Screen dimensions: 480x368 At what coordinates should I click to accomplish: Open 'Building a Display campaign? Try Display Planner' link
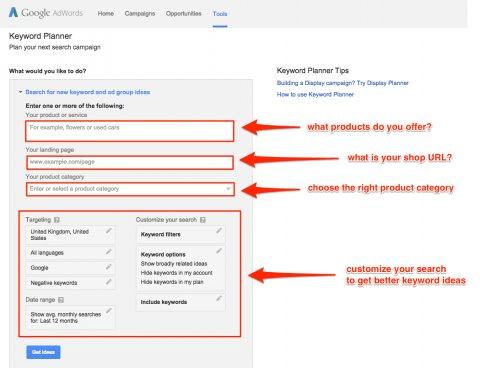click(x=343, y=83)
